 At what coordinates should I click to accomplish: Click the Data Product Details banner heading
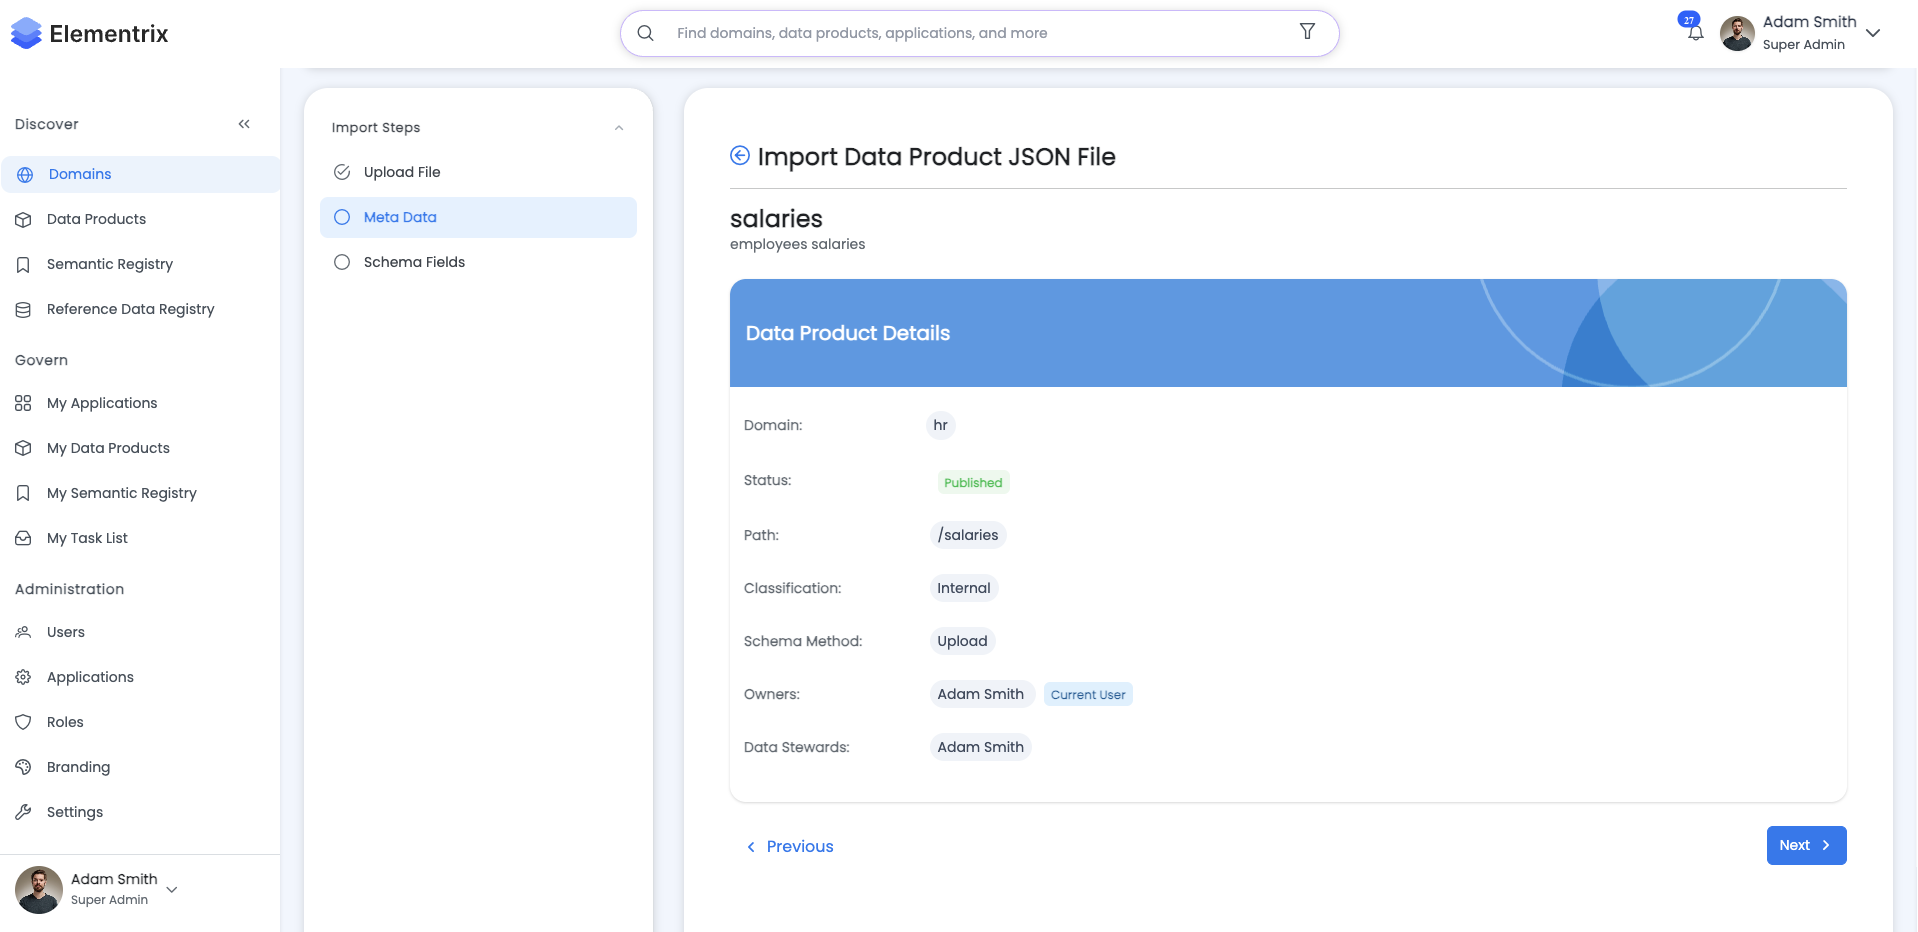point(848,333)
